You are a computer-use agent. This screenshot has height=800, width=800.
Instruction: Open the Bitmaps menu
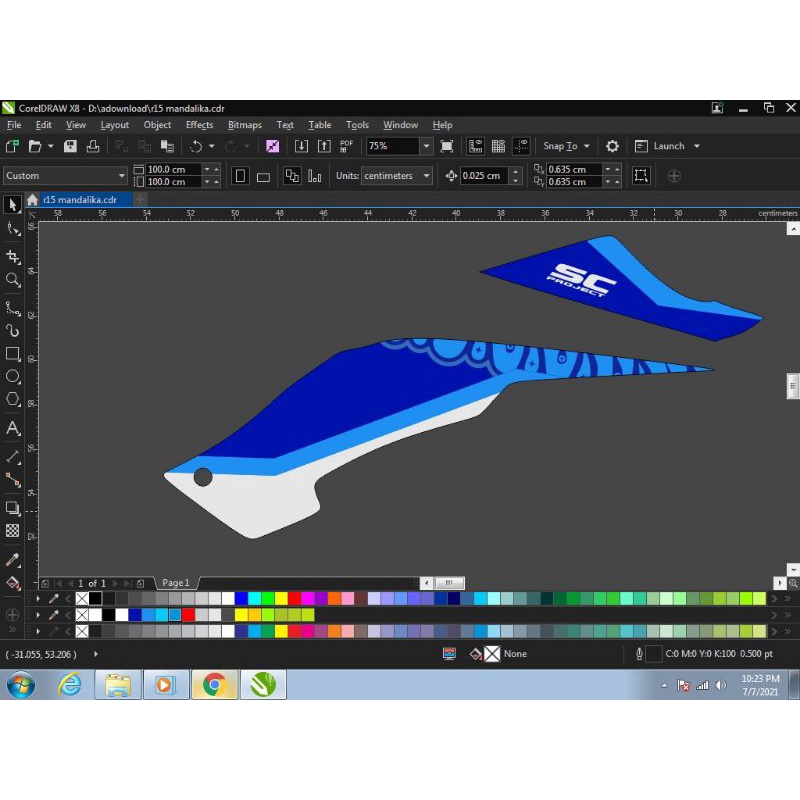coord(244,124)
